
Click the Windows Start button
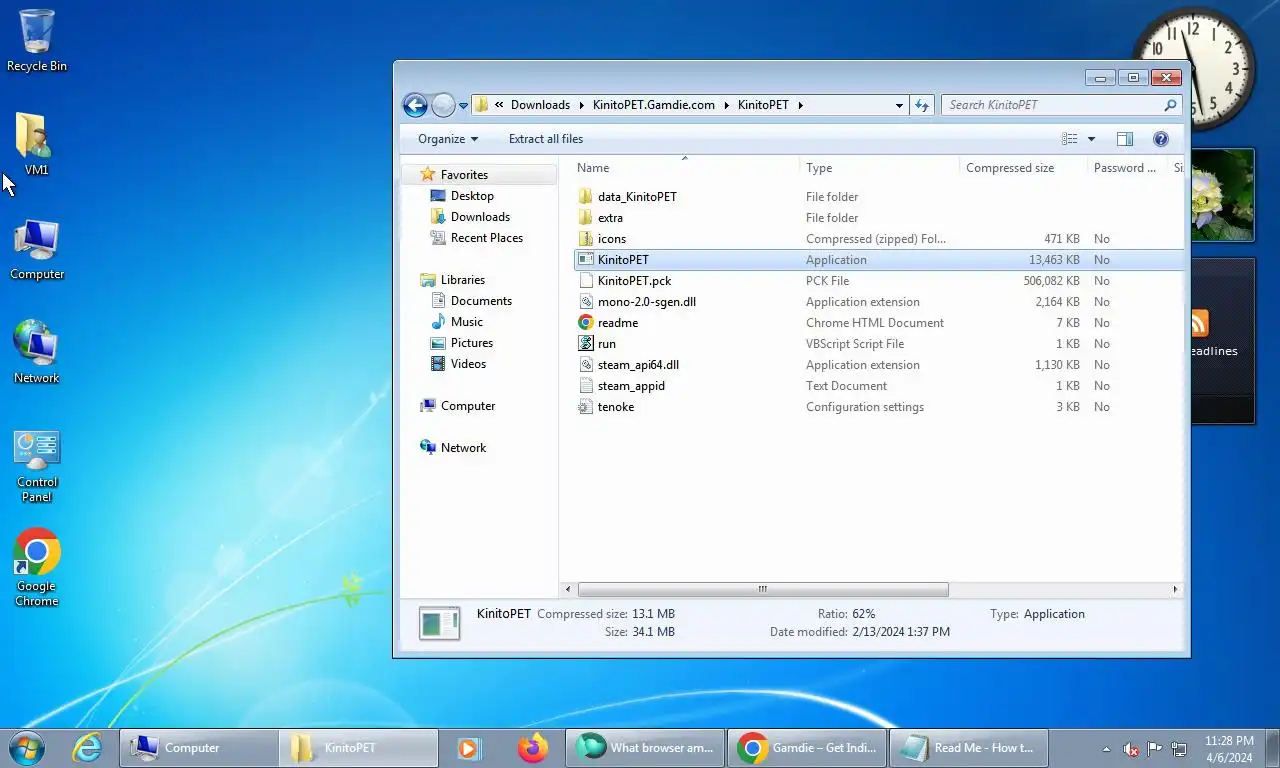(x=27, y=748)
